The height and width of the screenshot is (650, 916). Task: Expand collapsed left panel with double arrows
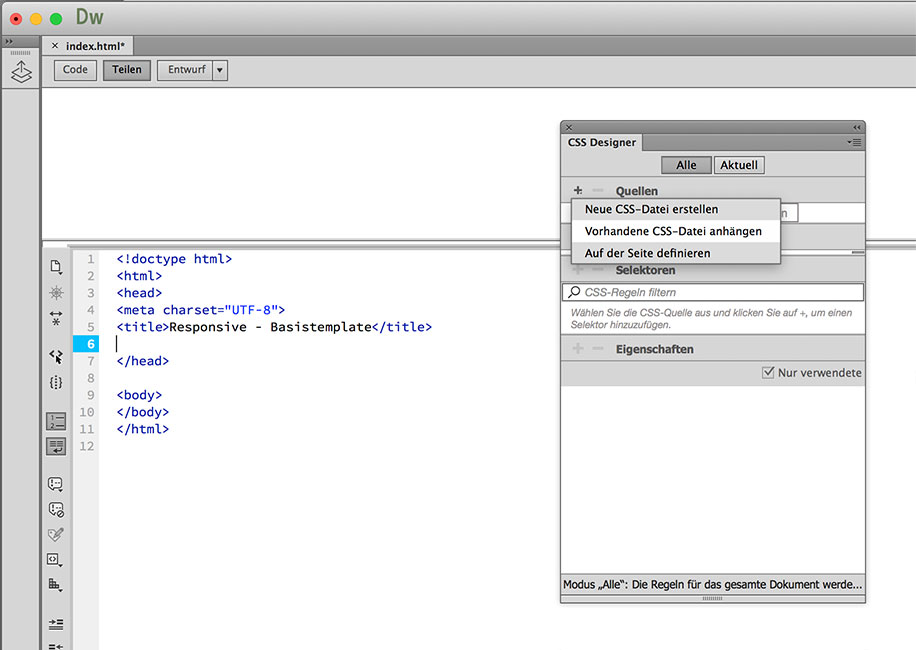[9, 42]
